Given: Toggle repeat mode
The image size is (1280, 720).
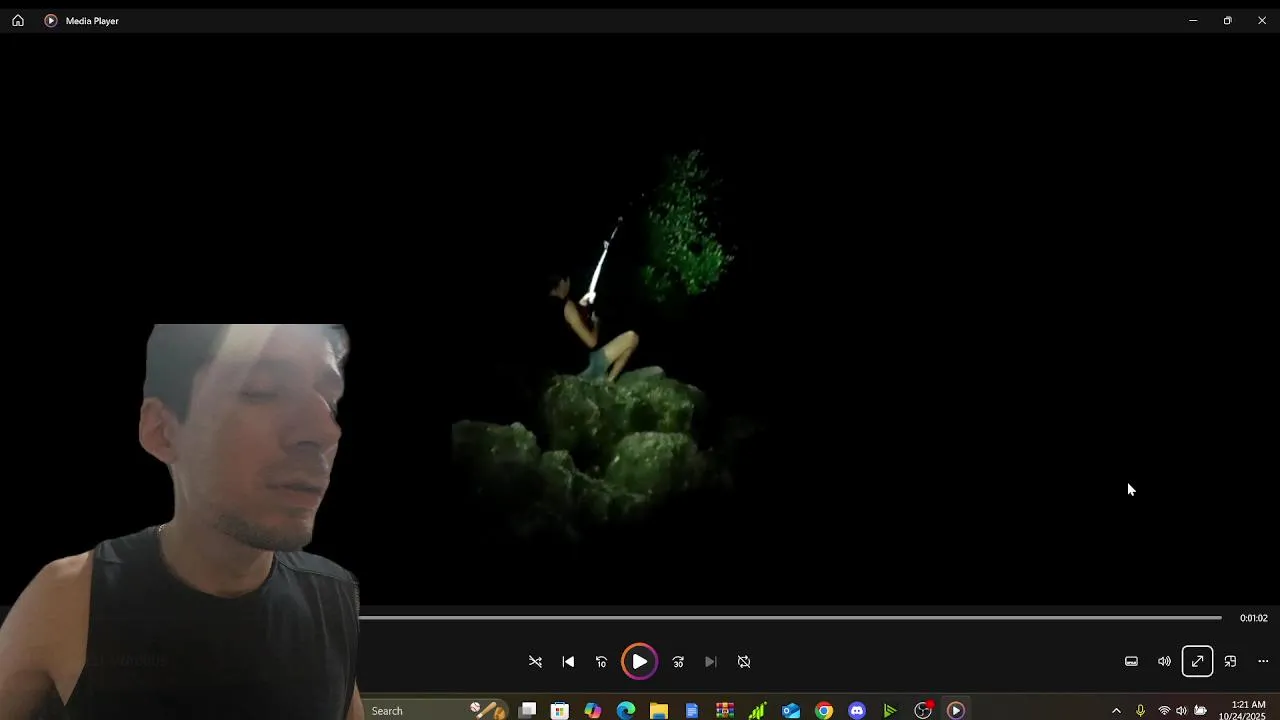Looking at the screenshot, I should [744, 661].
